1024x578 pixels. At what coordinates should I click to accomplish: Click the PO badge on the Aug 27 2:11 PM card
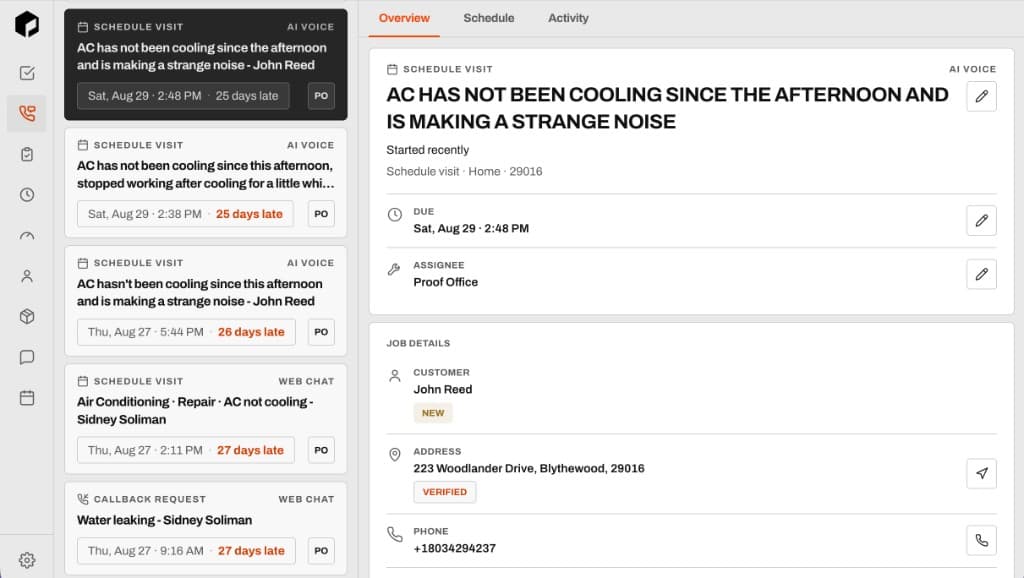point(321,450)
